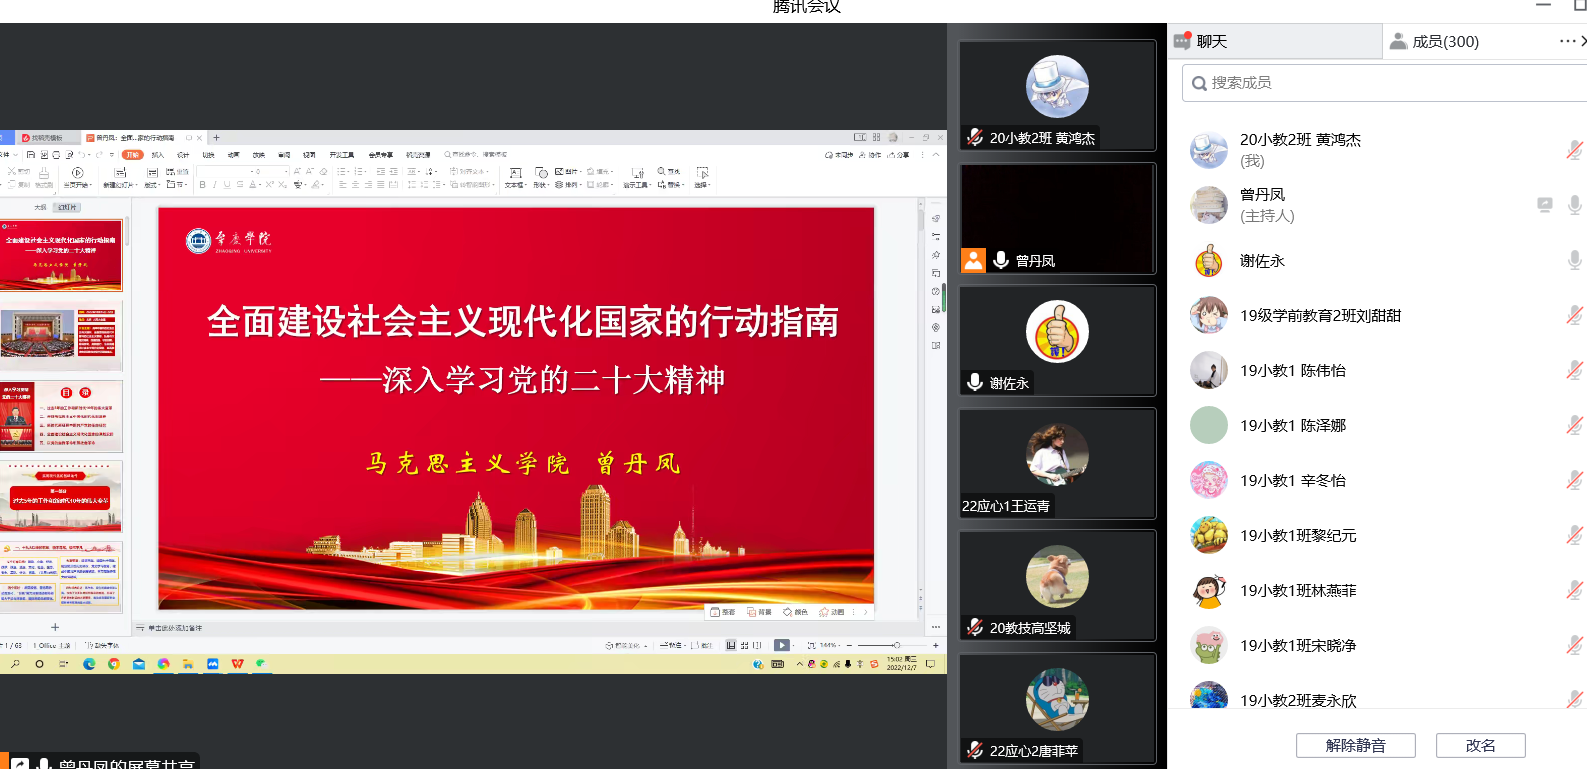Toggle host 曾丹凤's microphone icon in list
Image resolution: width=1587 pixels, height=769 pixels.
pyautogui.click(x=1574, y=205)
